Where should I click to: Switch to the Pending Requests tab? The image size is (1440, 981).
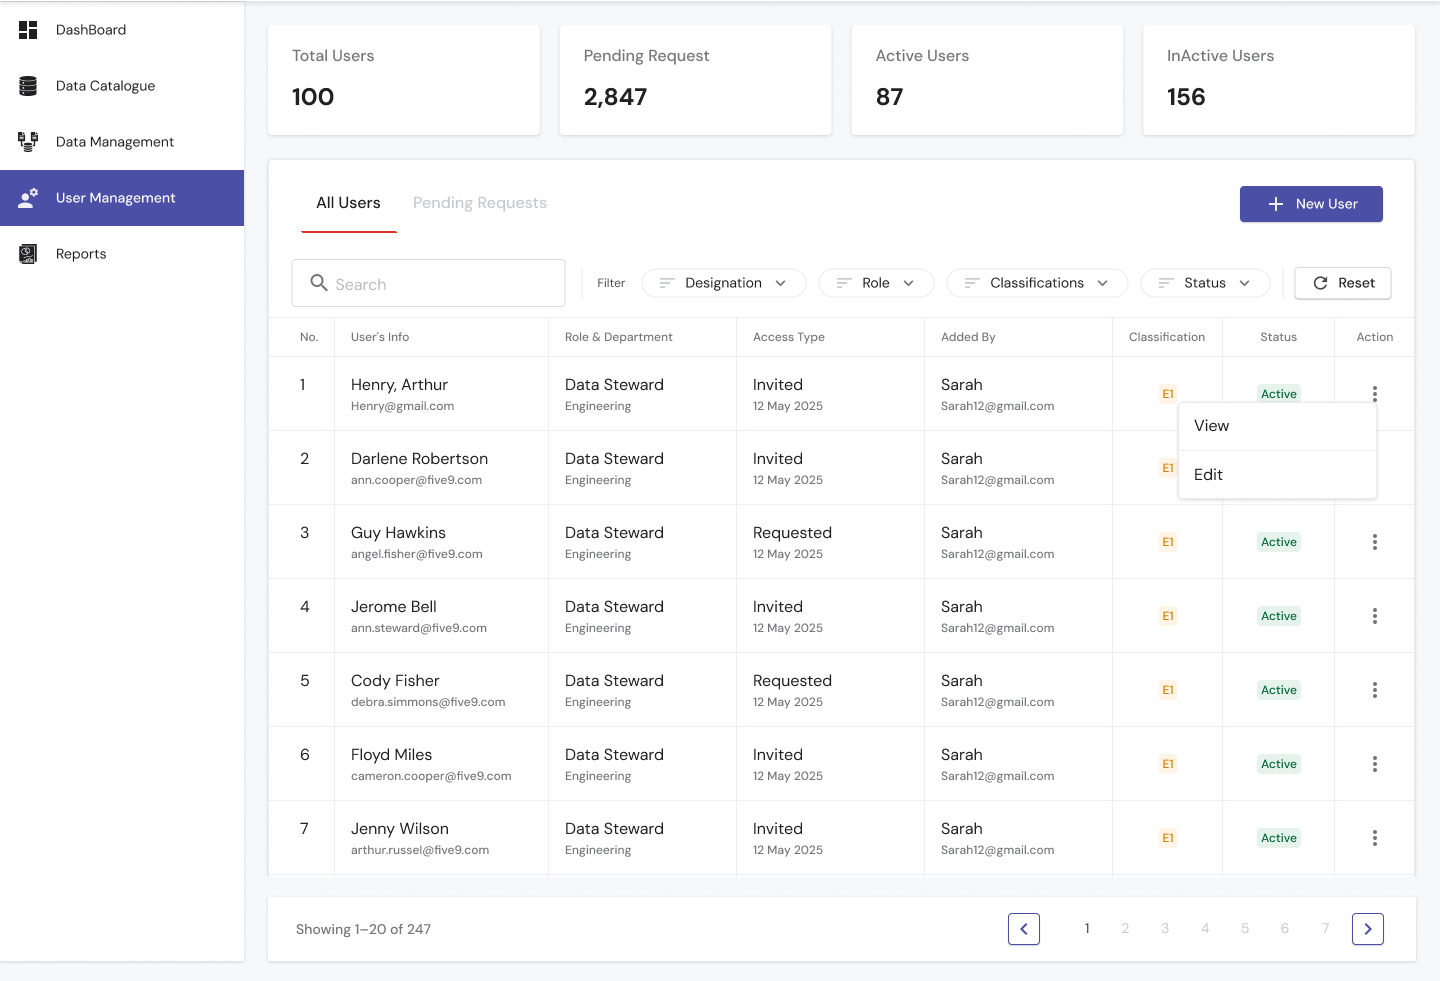(x=479, y=203)
